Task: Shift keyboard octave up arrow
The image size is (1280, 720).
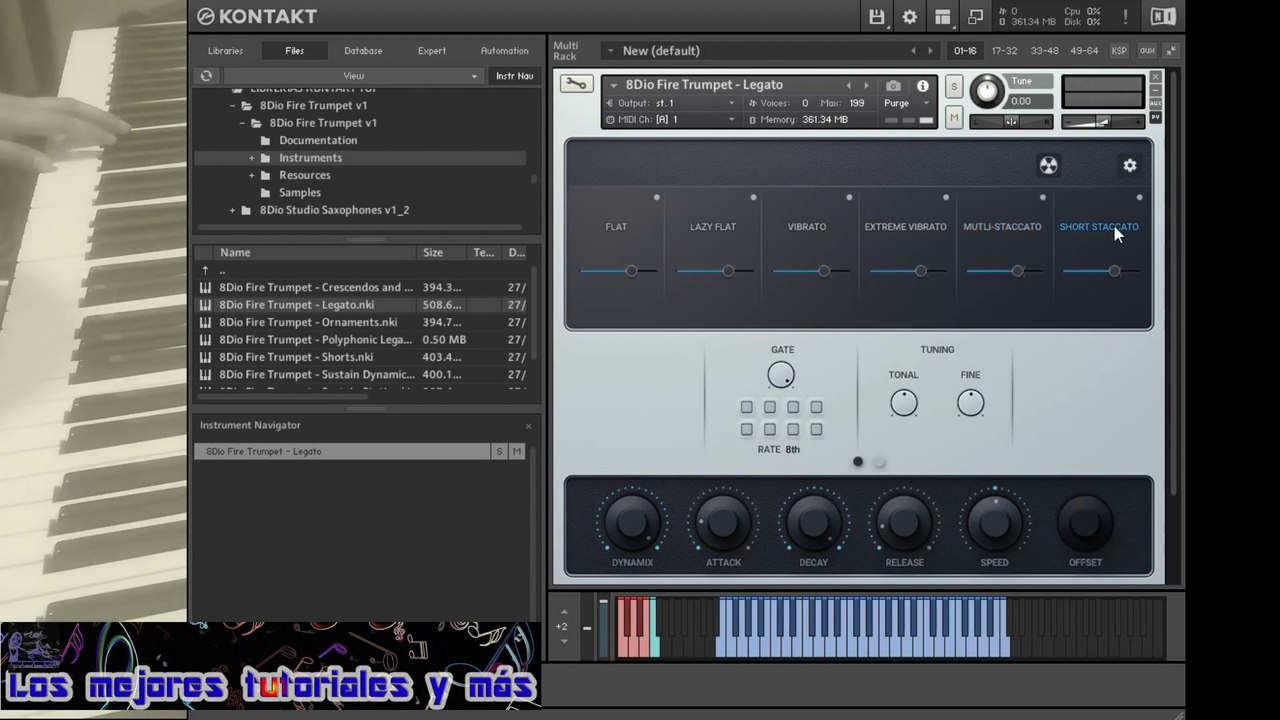Action: (563, 612)
